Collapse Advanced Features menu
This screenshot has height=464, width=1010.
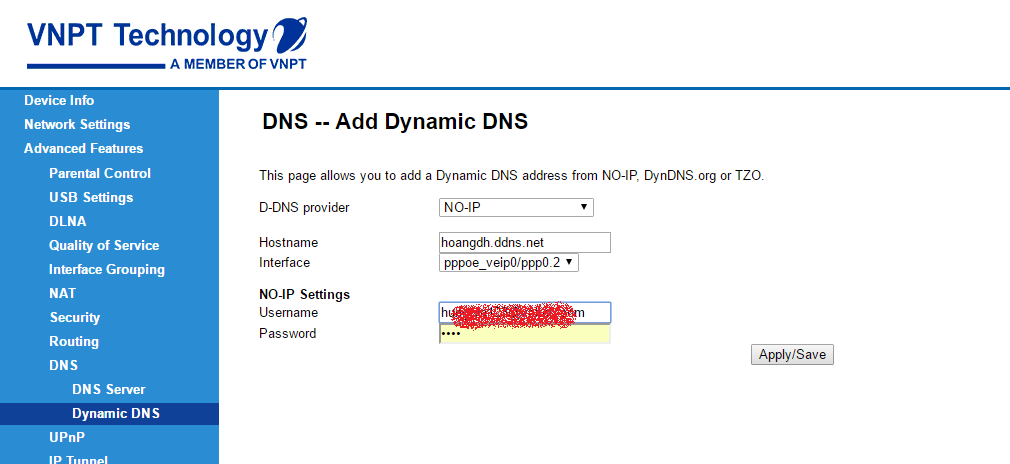[83, 148]
